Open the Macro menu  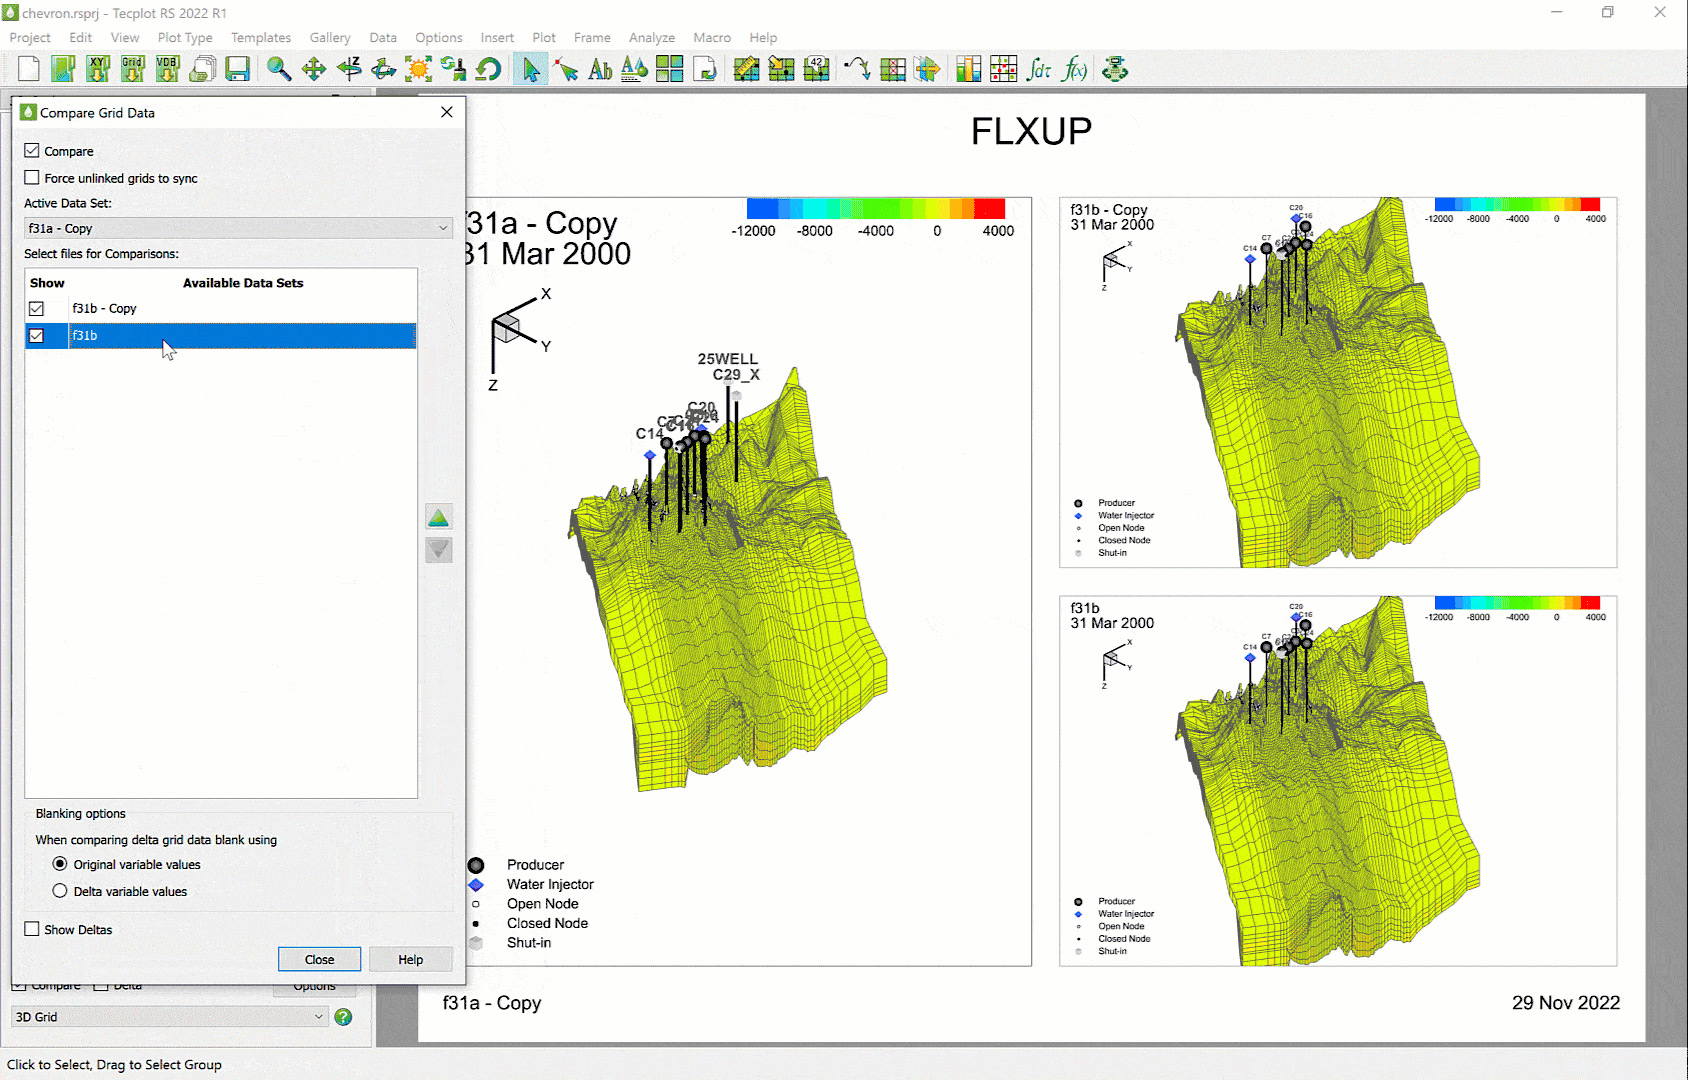tap(712, 37)
